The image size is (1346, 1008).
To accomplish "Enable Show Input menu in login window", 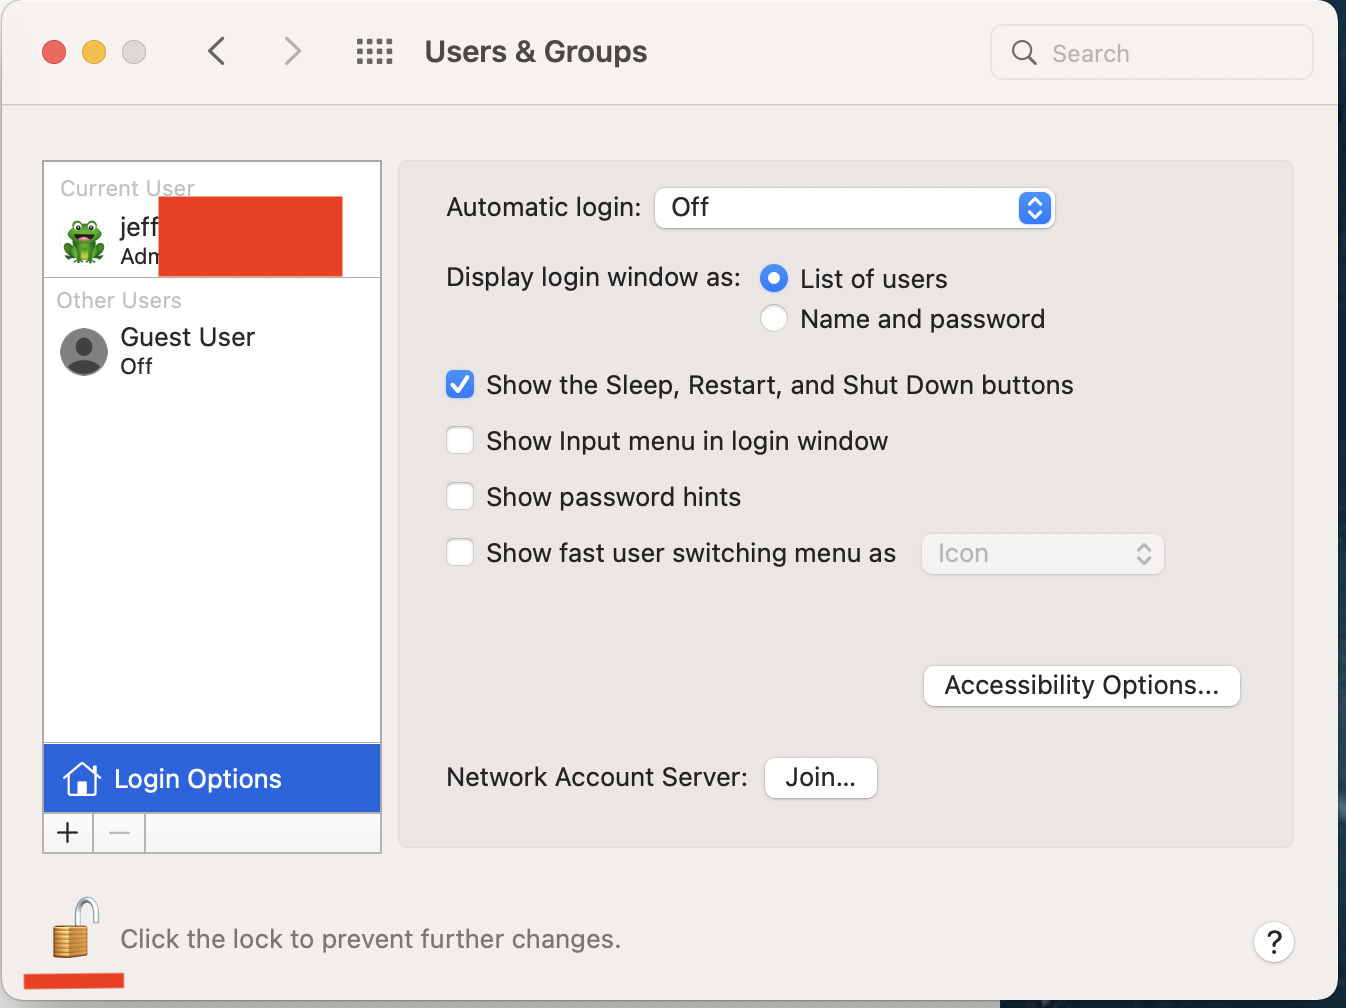I will click(x=460, y=441).
